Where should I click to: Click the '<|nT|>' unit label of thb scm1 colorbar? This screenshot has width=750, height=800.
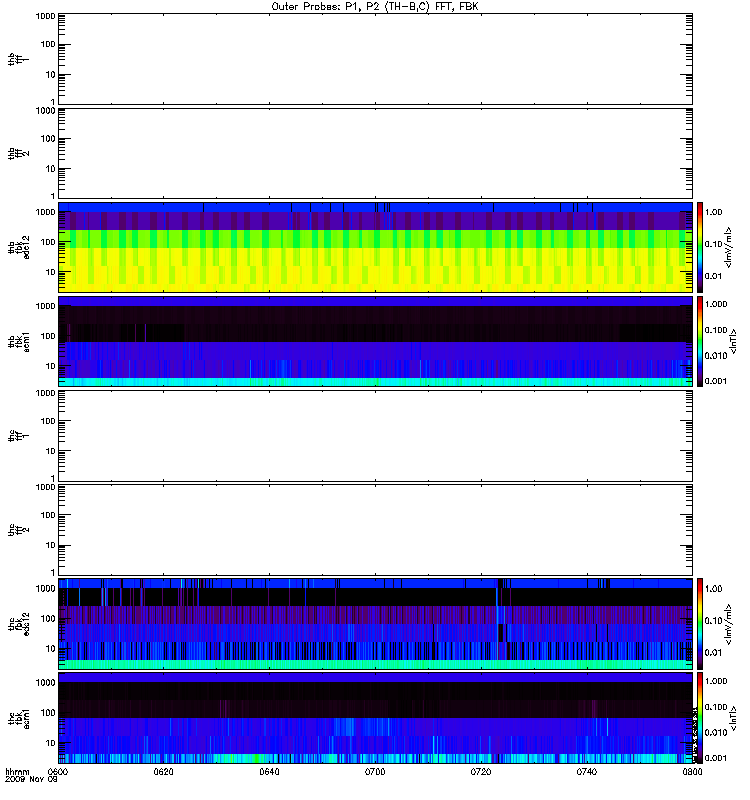click(733, 342)
